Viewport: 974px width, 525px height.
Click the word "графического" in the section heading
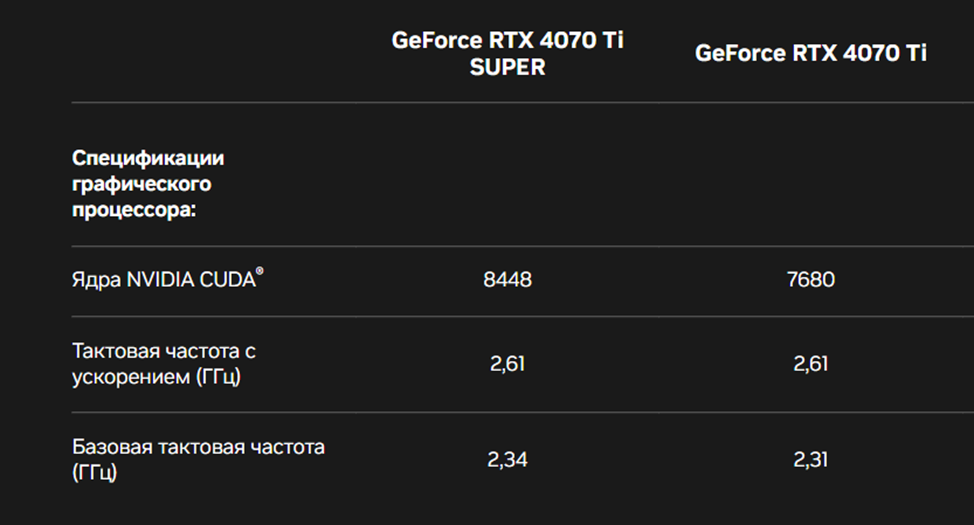(142, 184)
